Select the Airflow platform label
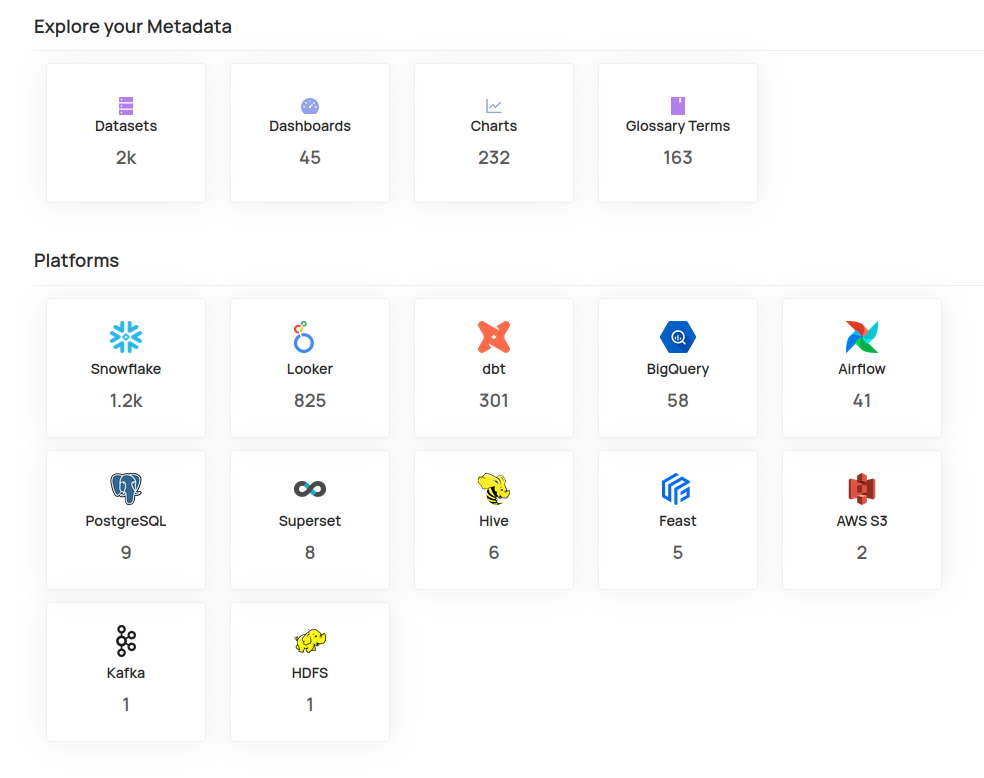Screen dimensions: 984x778 [862, 369]
